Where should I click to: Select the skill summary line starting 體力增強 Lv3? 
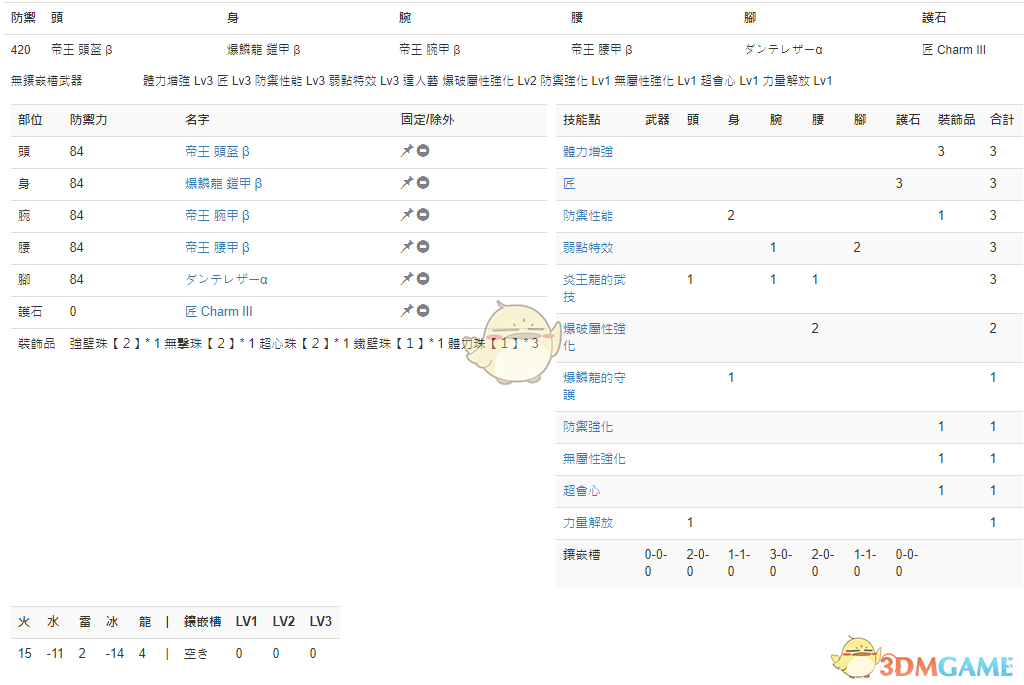[x=488, y=81]
